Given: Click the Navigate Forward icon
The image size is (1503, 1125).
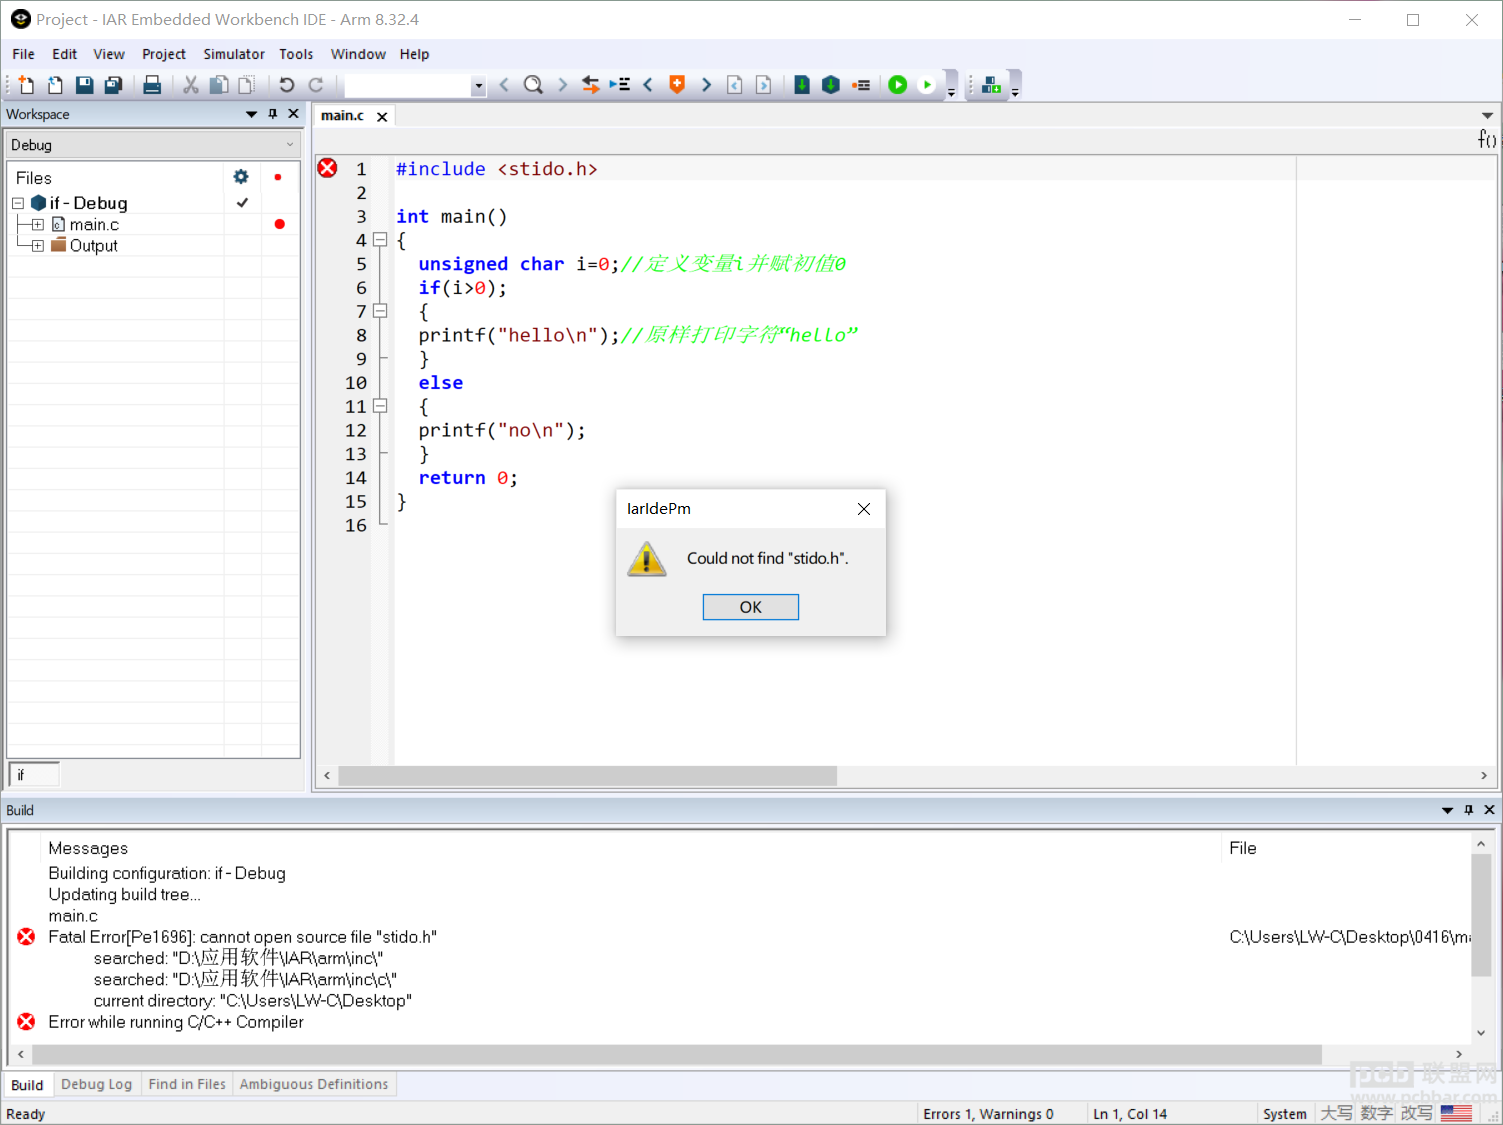Looking at the screenshot, I should coord(763,85).
